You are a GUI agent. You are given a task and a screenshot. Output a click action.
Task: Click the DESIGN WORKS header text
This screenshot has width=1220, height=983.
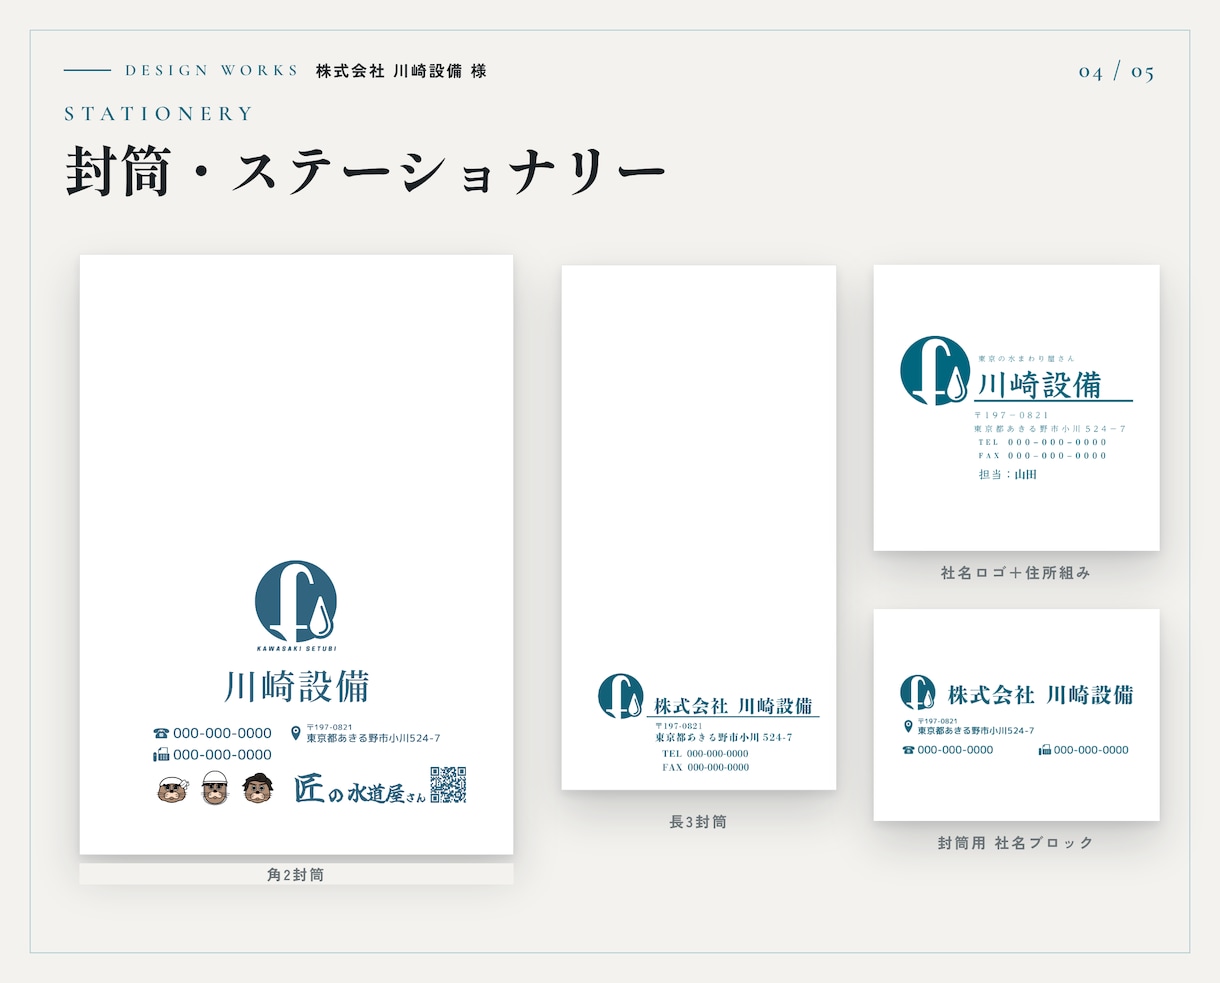pos(212,71)
